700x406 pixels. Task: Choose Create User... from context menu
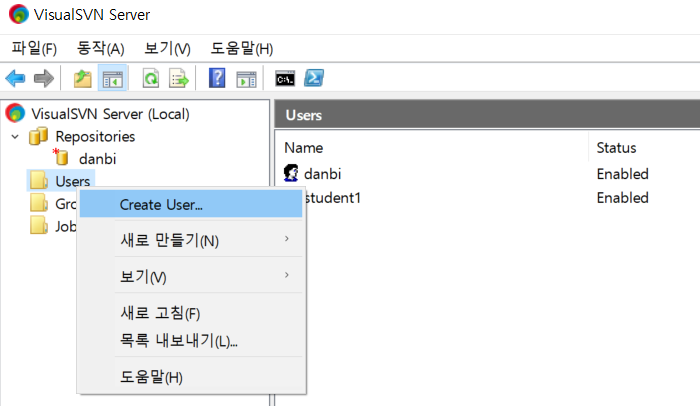[x=191, y=204]
